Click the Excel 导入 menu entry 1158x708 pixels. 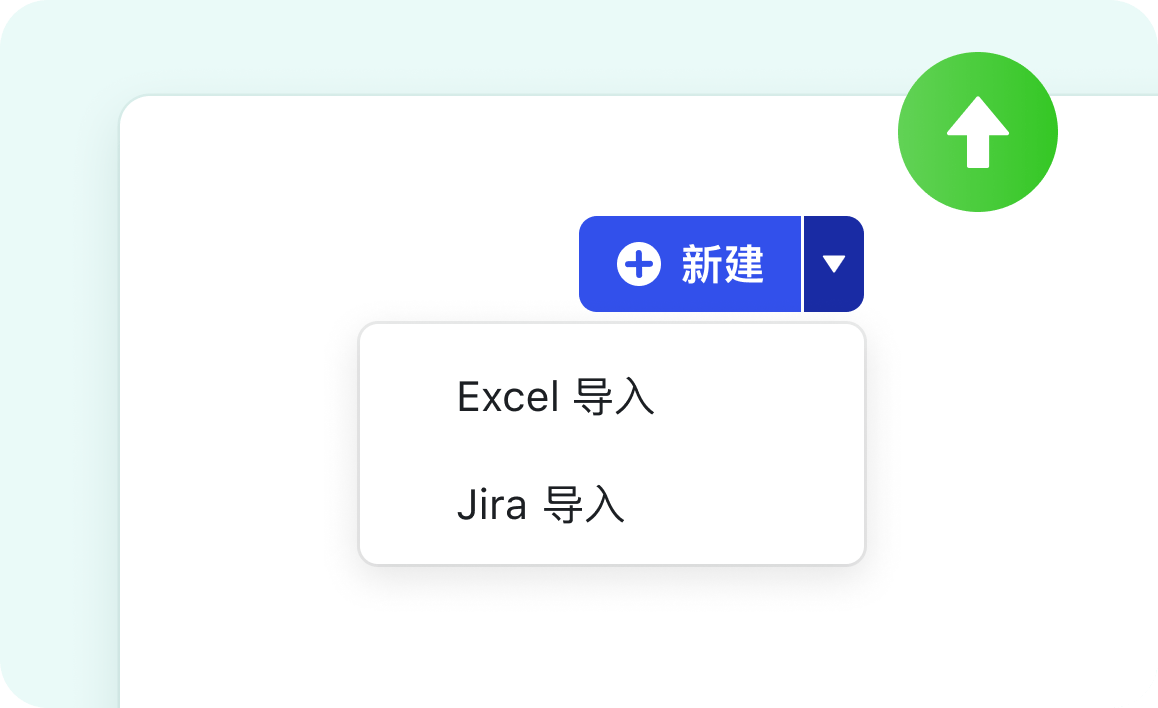tap(556, 398)
